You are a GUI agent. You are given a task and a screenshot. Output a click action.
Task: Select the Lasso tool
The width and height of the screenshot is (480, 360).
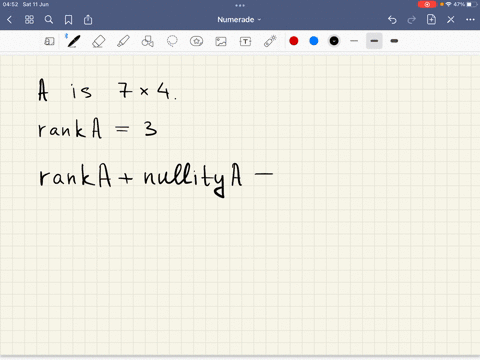click(172, 41)
